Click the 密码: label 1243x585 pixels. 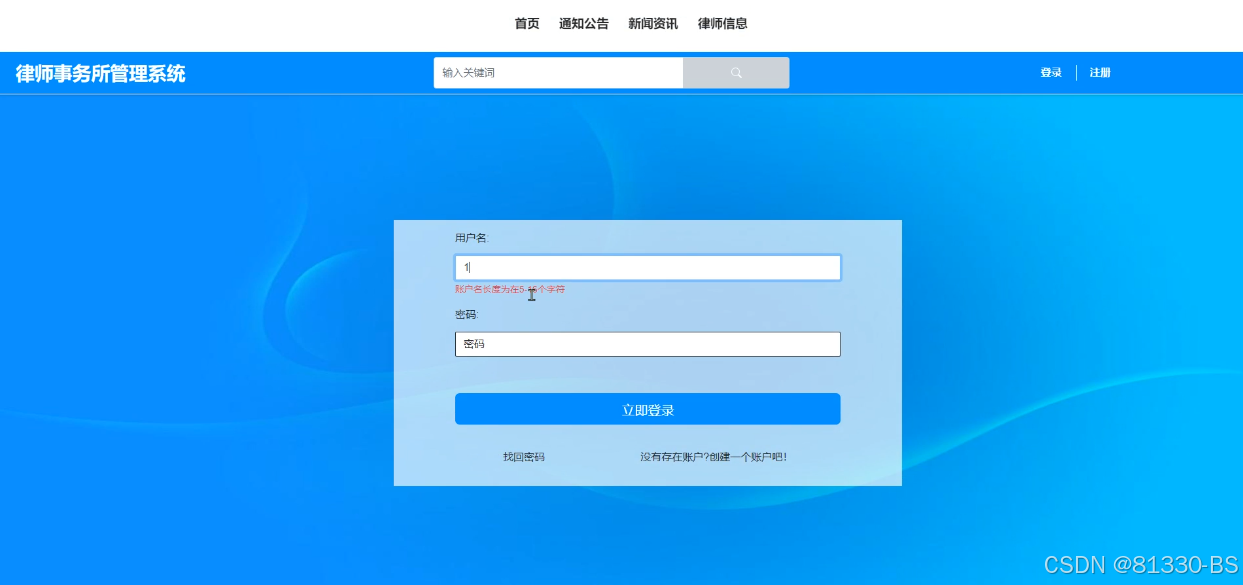pos(467,314)
